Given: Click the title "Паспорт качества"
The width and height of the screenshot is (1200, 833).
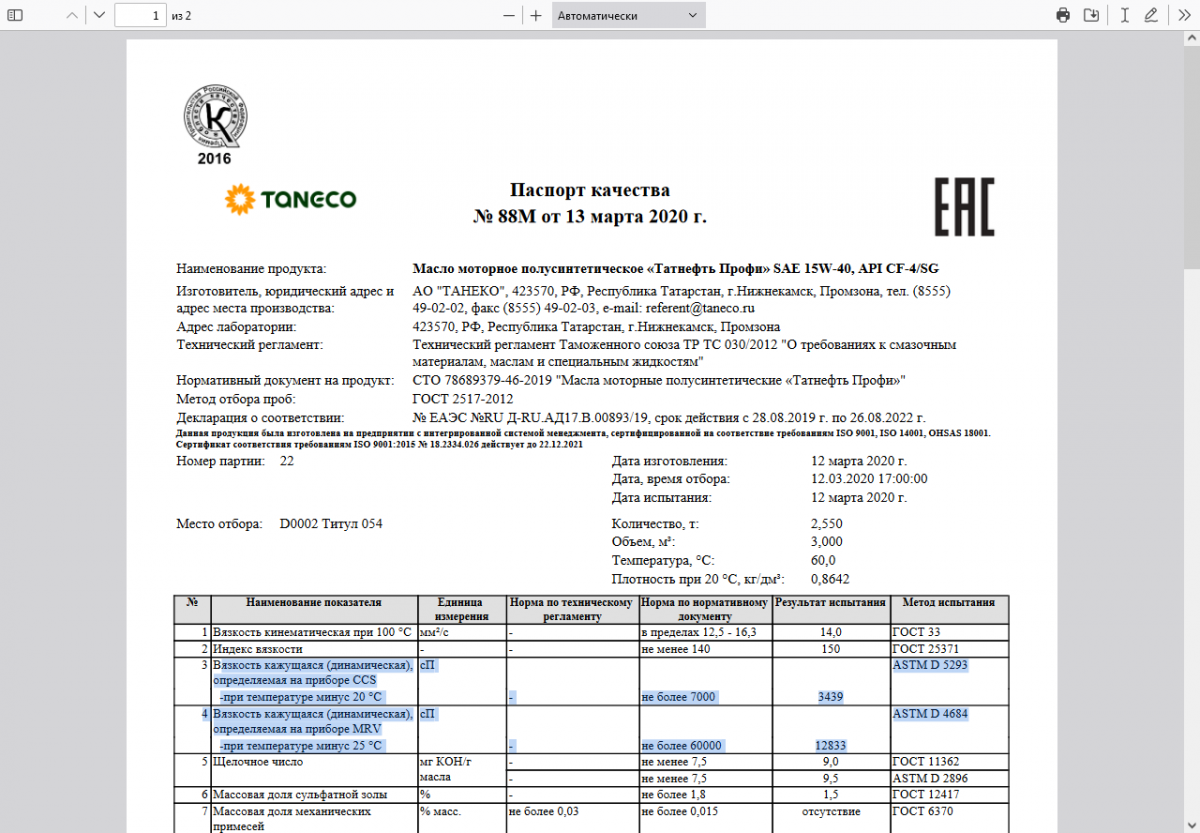Looking at the screenshot, I should pyautogui.click(x=590, y=190).
